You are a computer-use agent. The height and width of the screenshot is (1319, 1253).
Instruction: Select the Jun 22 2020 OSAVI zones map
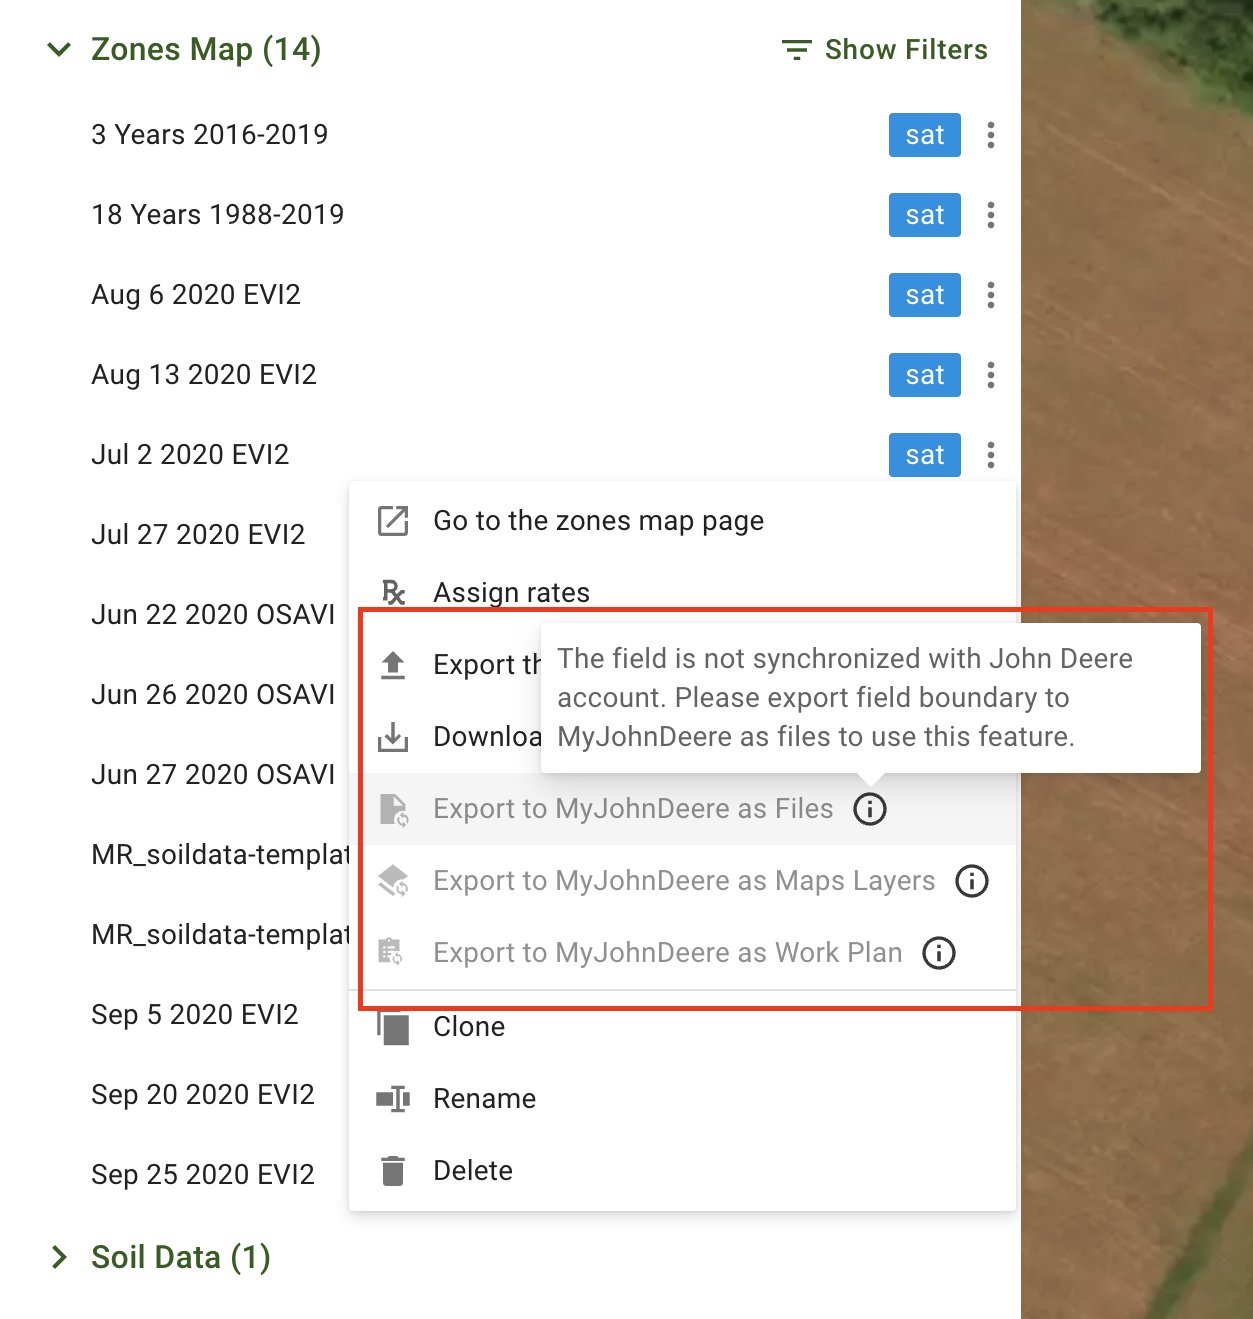213,615
